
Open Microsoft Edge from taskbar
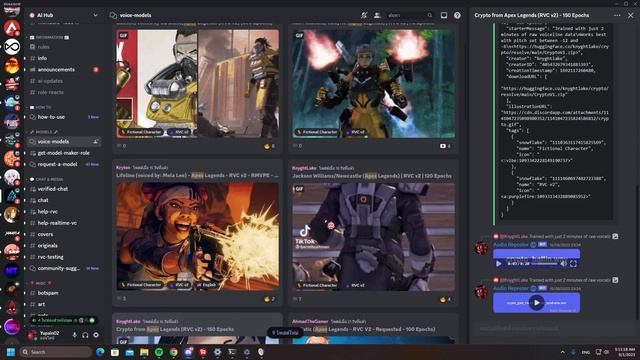(100, 352)
